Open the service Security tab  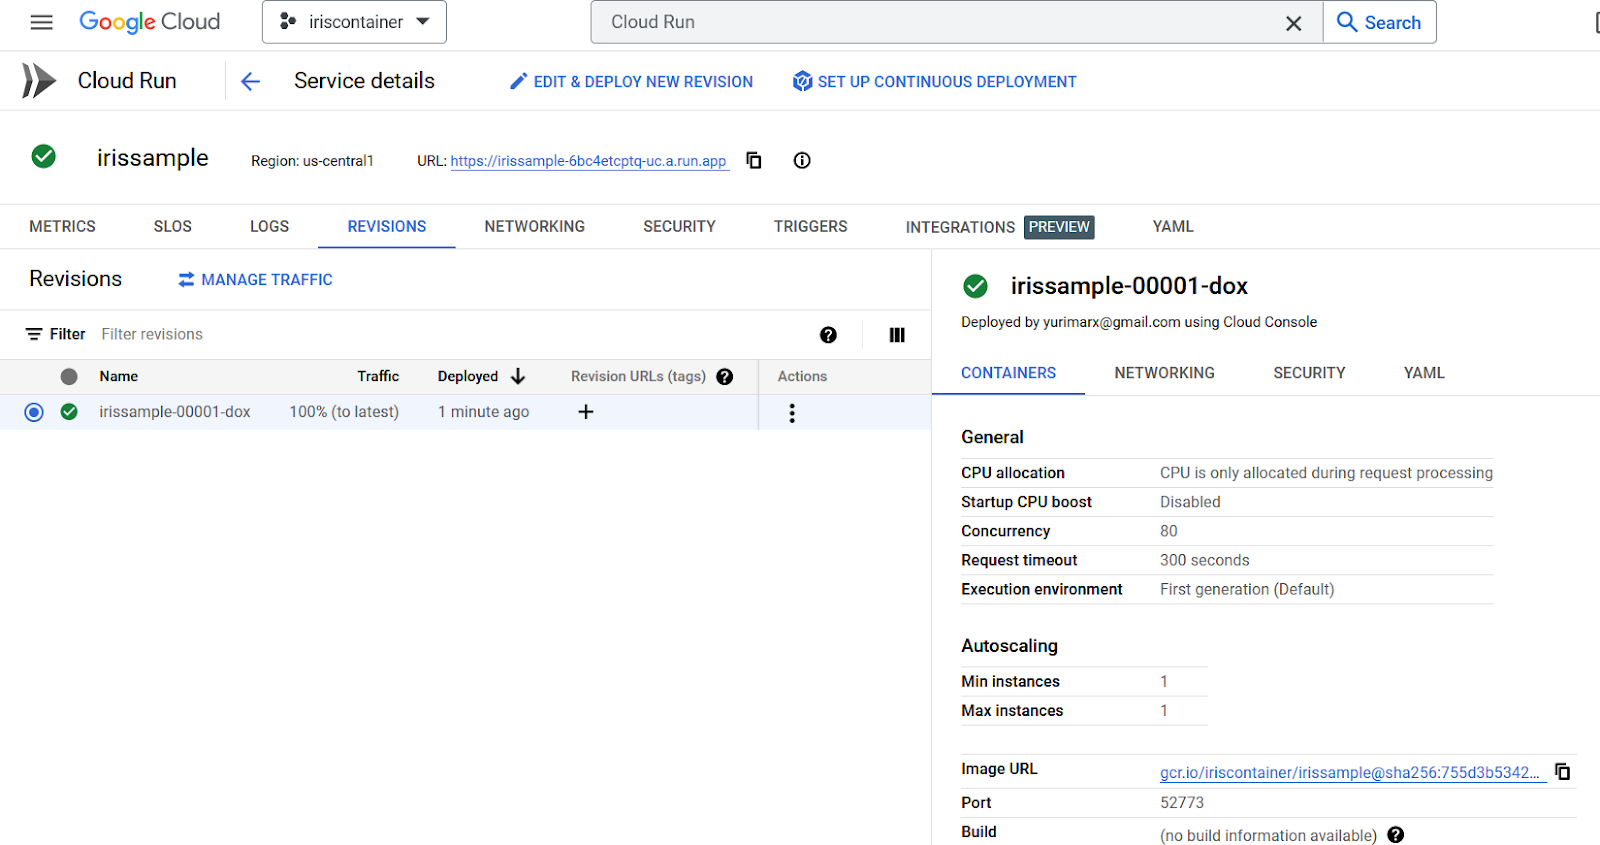coord(679,227)
